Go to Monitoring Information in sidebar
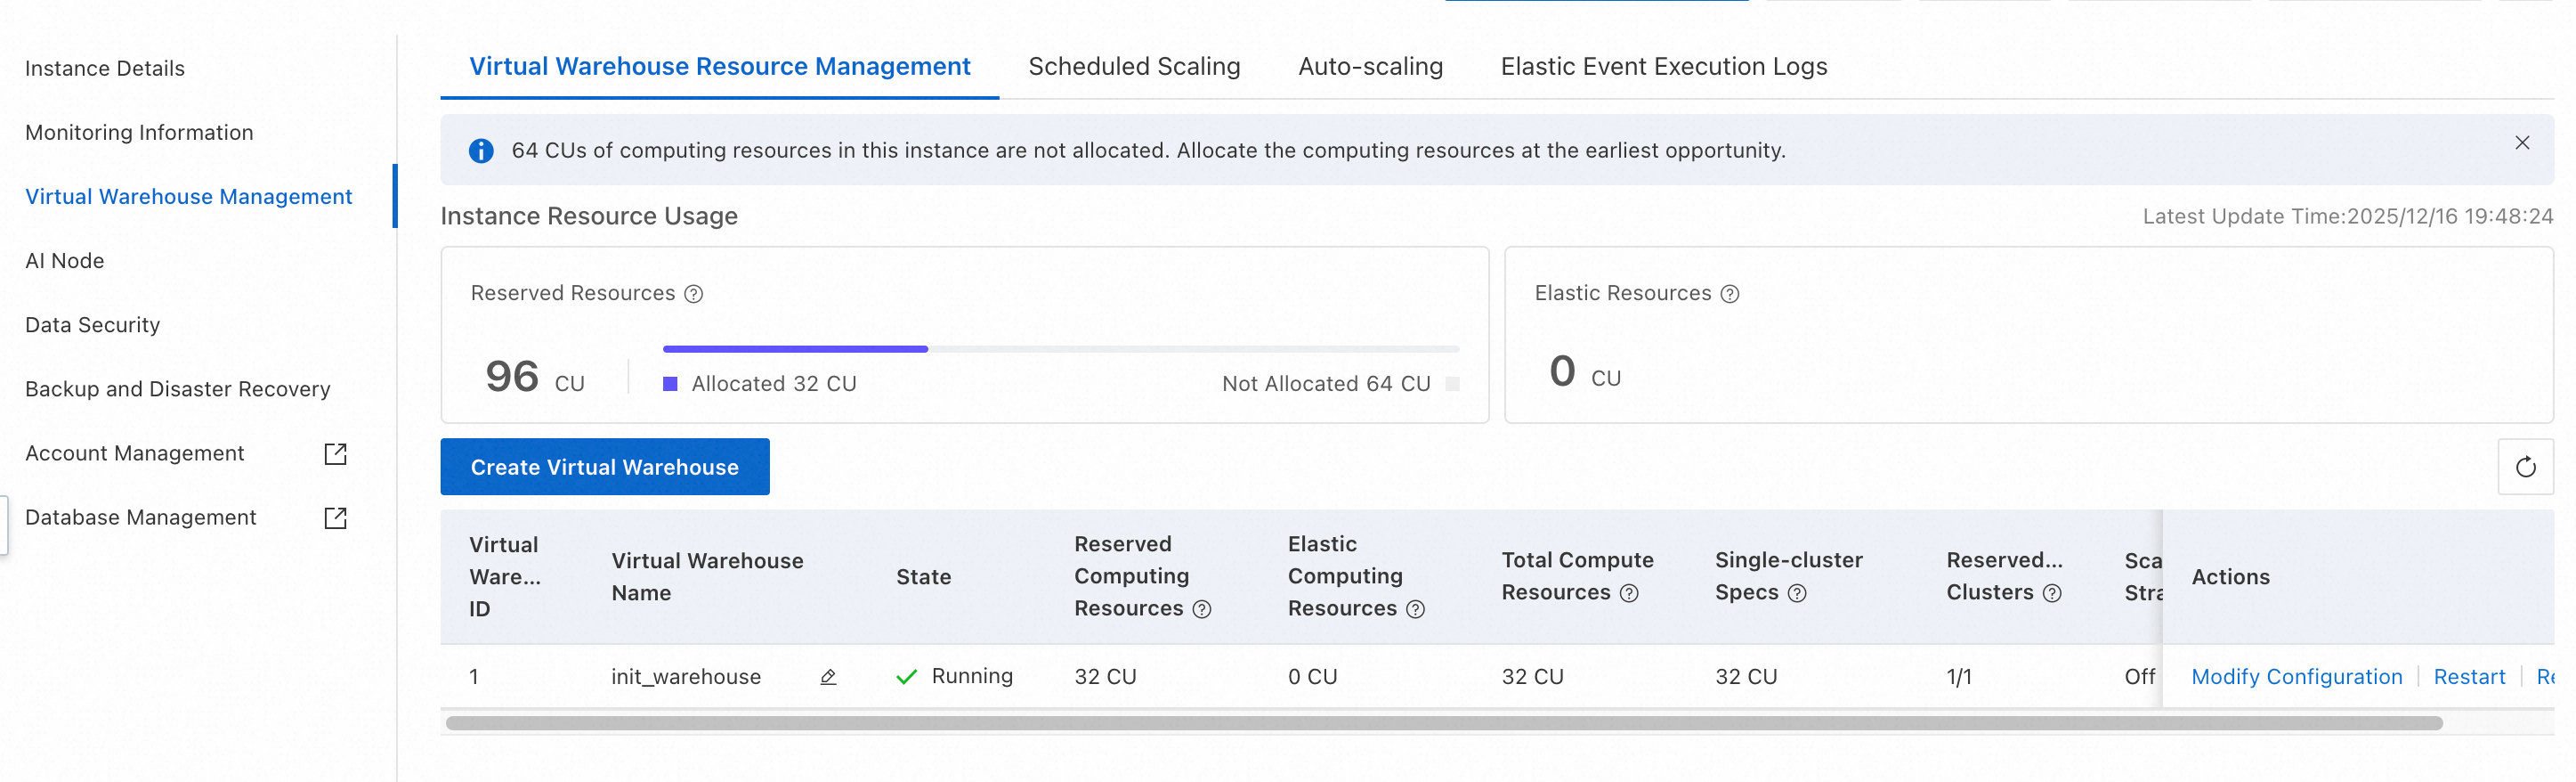 point(139,132)
